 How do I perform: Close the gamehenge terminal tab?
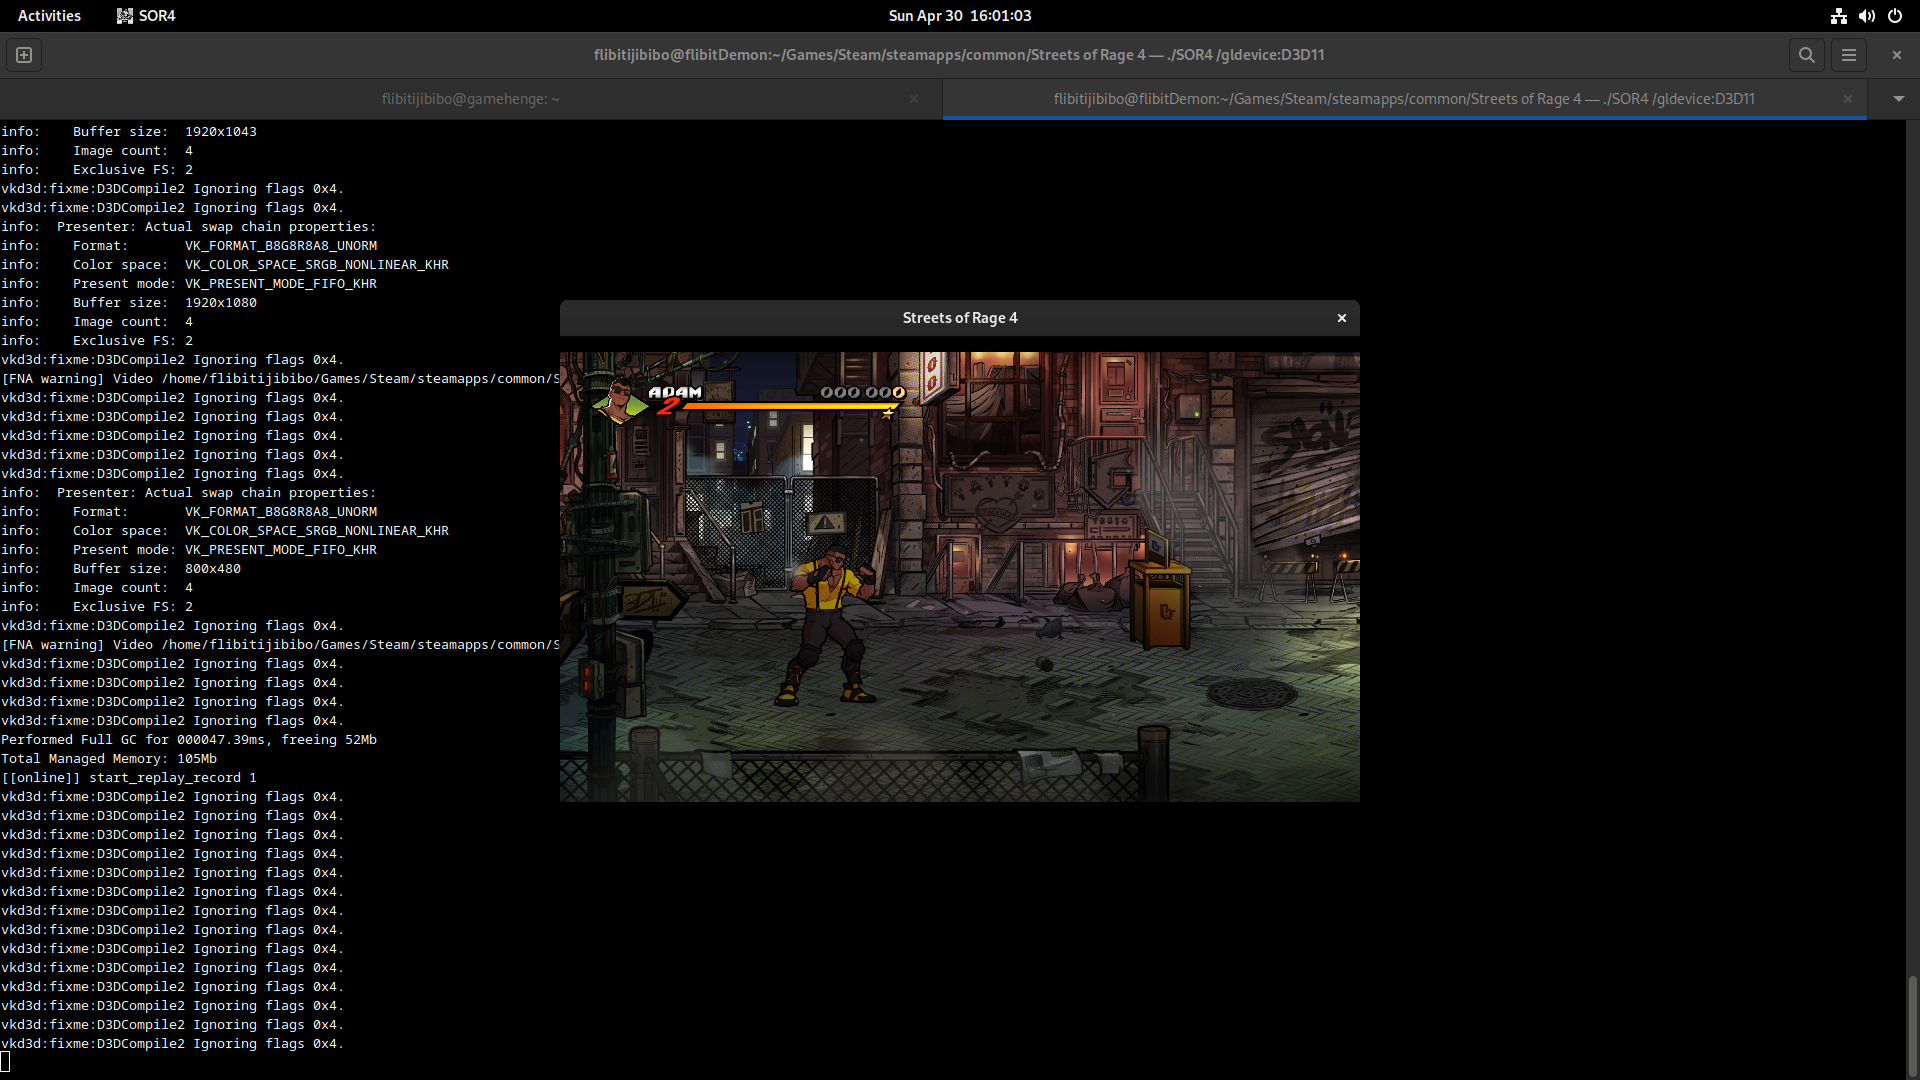pyautogui.click(x=913, y=99)
